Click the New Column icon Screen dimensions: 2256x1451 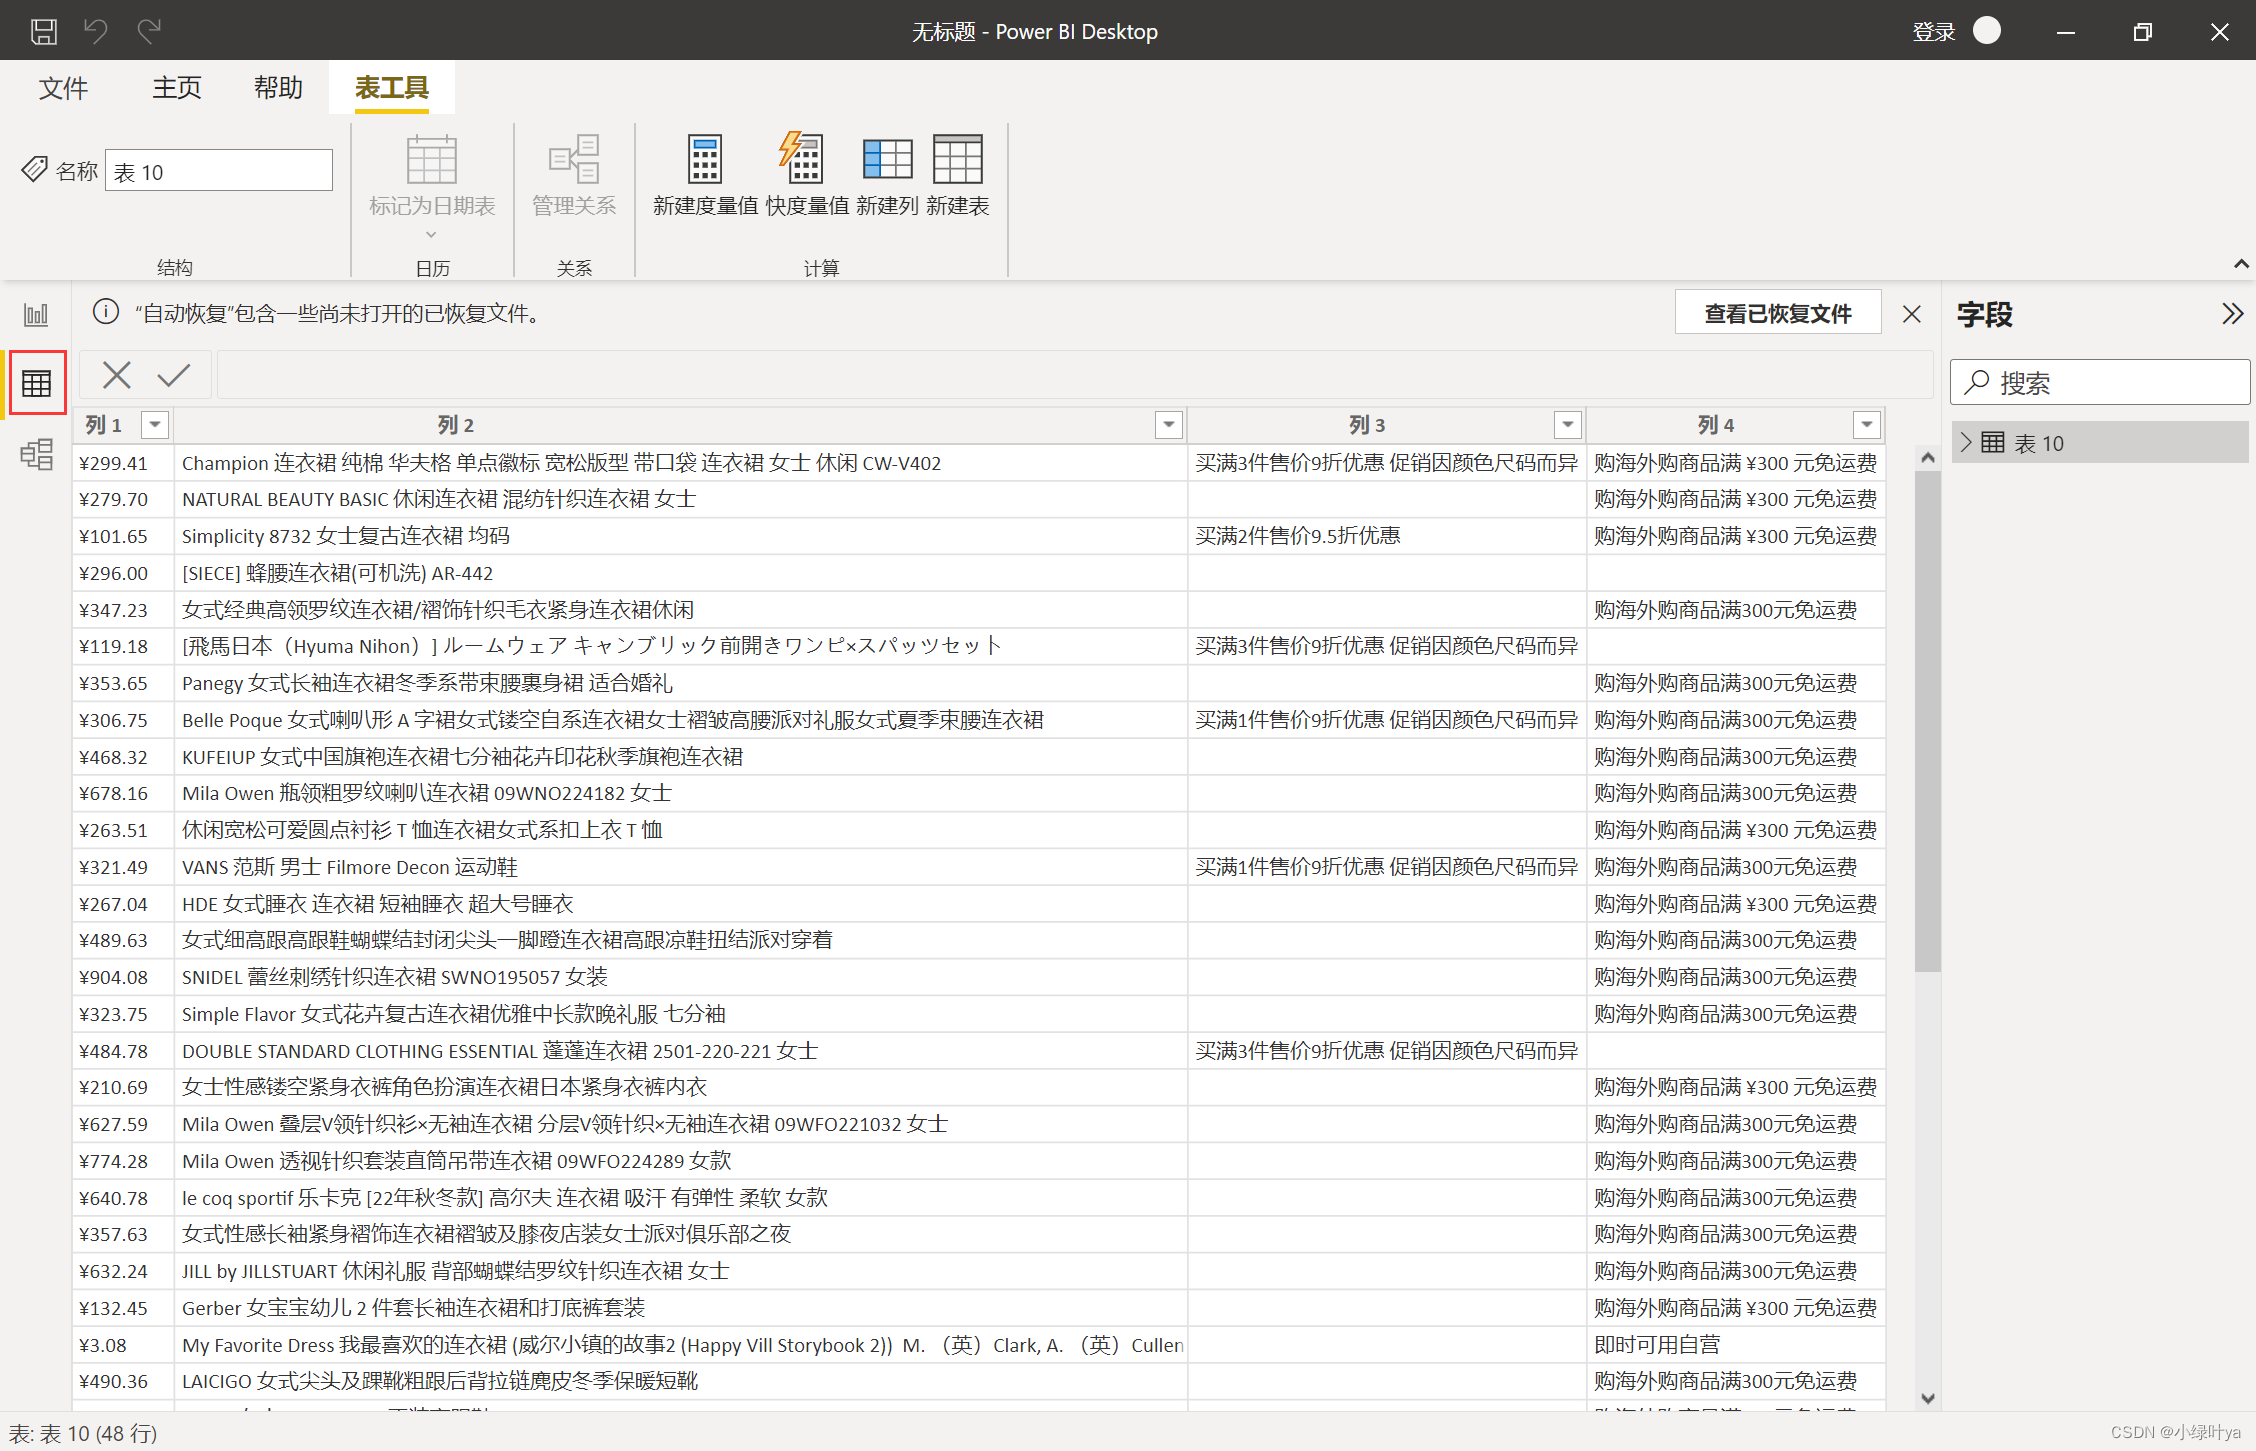pos(887,160)
